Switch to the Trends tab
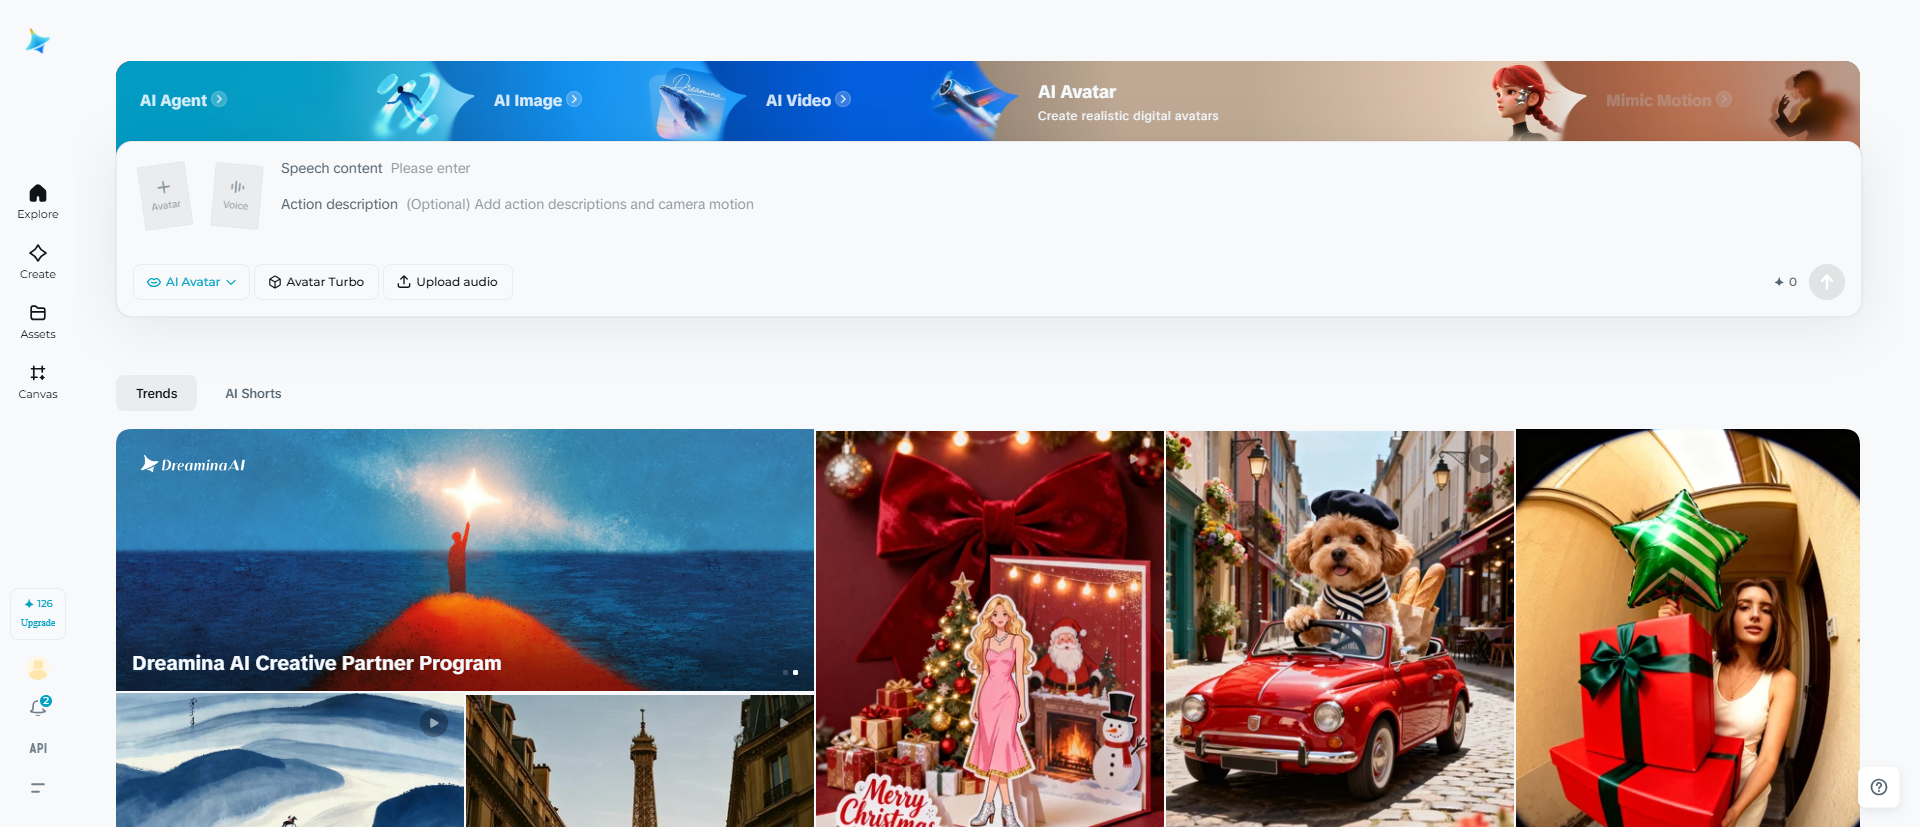This screenshot has width=1920, height=827. pyautogui.click(x=156, y=393)
